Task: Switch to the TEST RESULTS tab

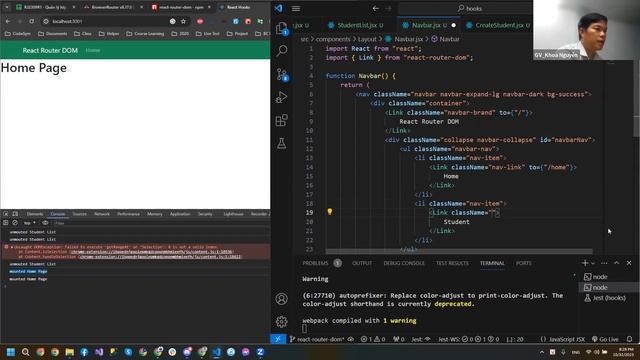Action: pos(452,263)
